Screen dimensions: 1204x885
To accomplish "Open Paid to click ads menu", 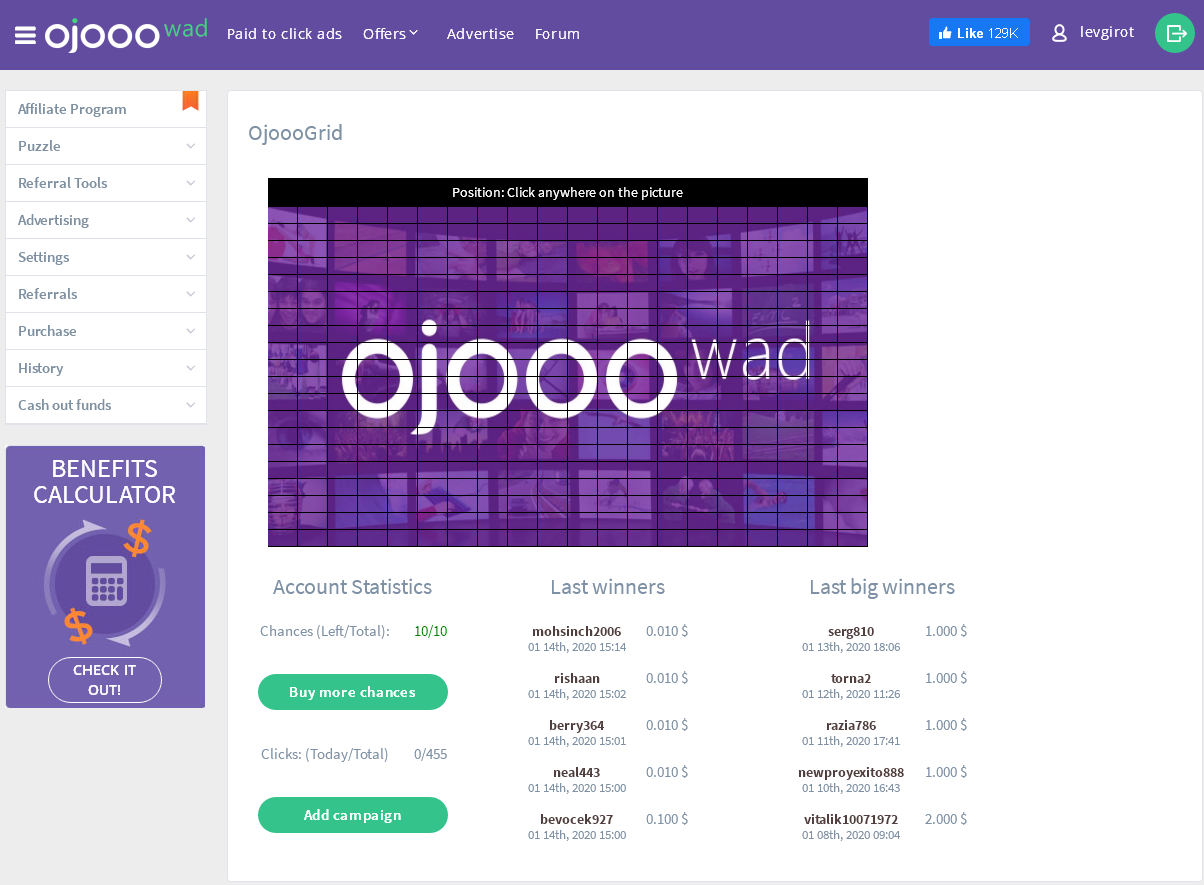I will (x=284, y=34).
